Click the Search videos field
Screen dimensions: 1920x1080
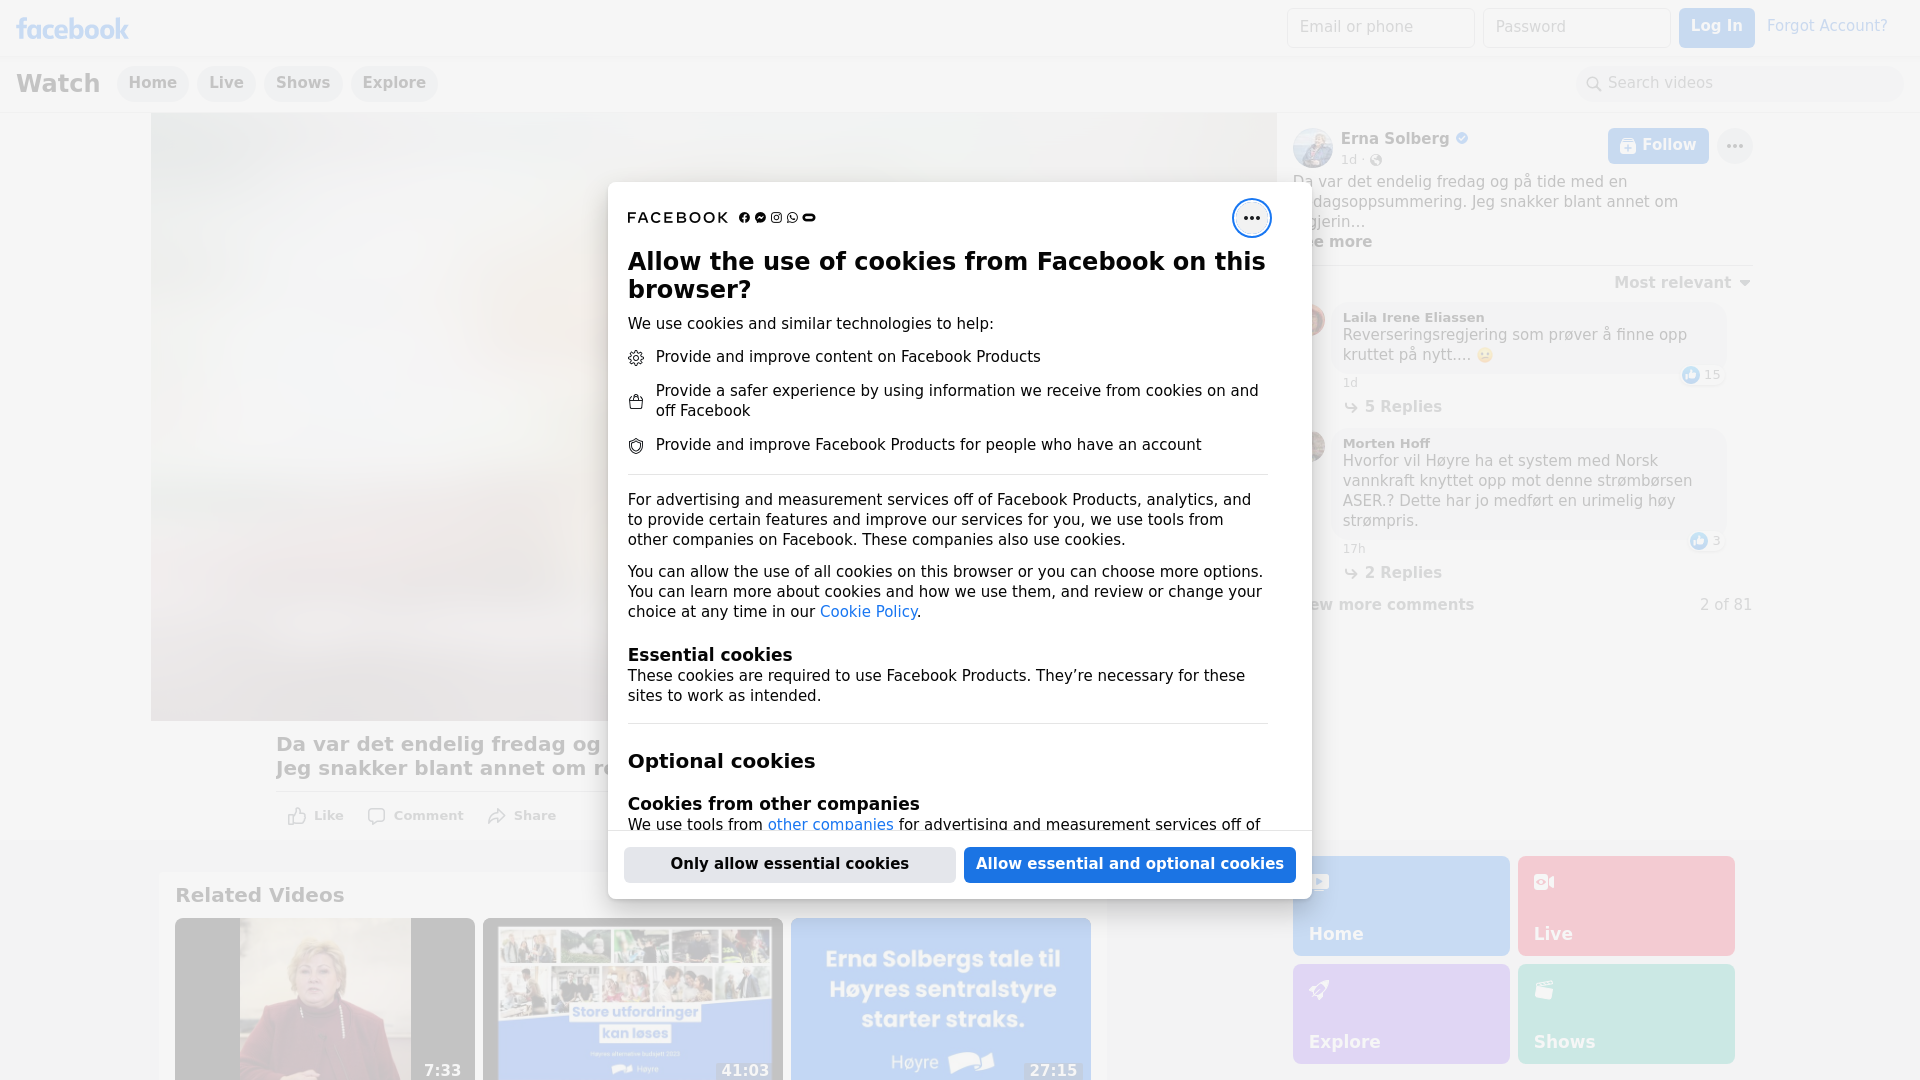click(x=1740, y=84)
